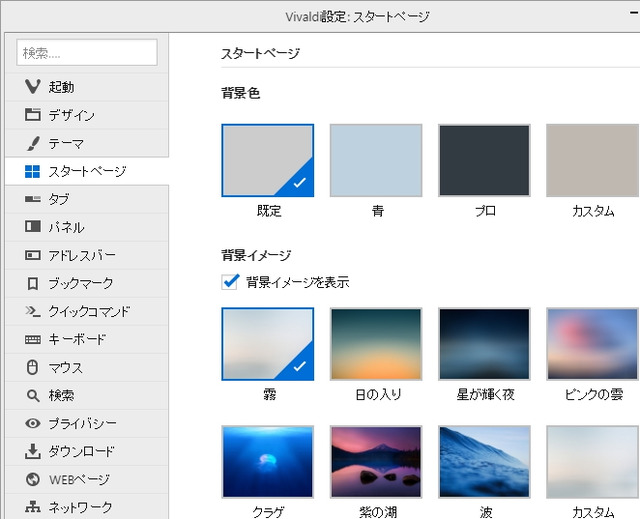
Task: Open パネル settings page
Action: click(x=87, y=227)
